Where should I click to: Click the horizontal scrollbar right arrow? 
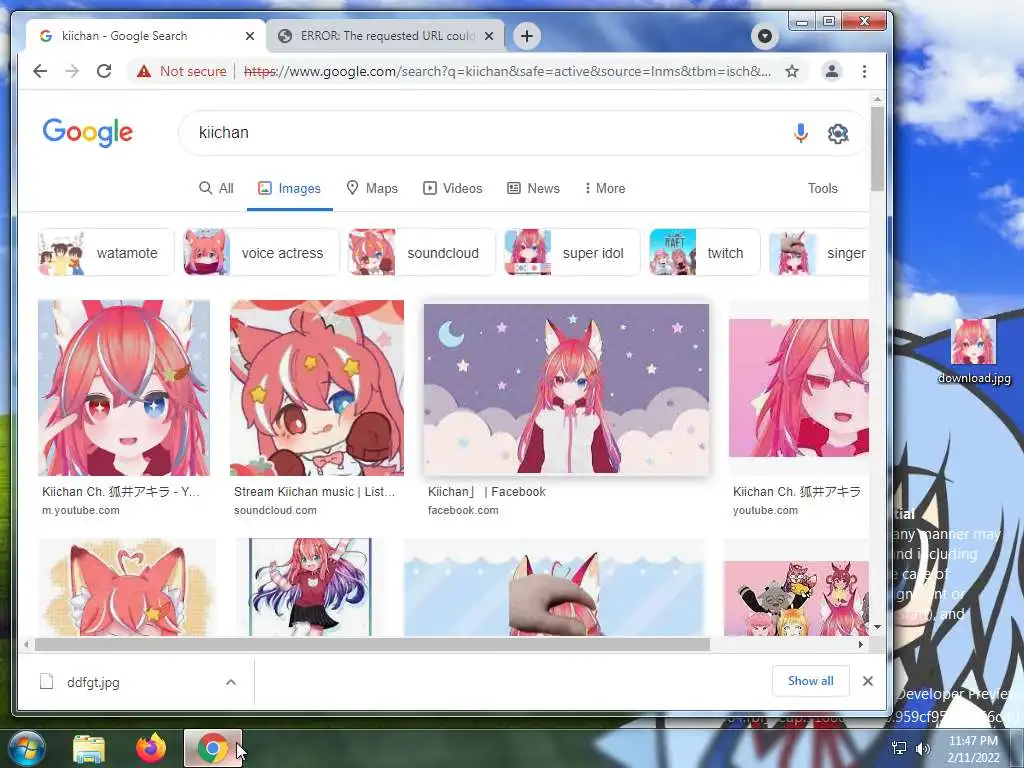coord(861,645)
